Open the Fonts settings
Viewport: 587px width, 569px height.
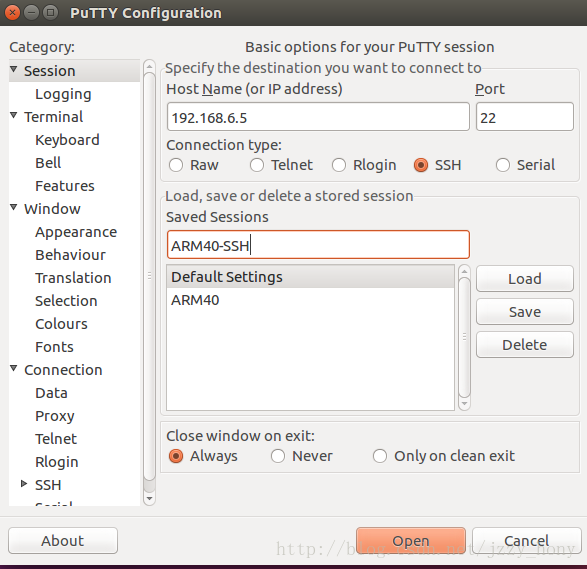click(x=54, y=347)
